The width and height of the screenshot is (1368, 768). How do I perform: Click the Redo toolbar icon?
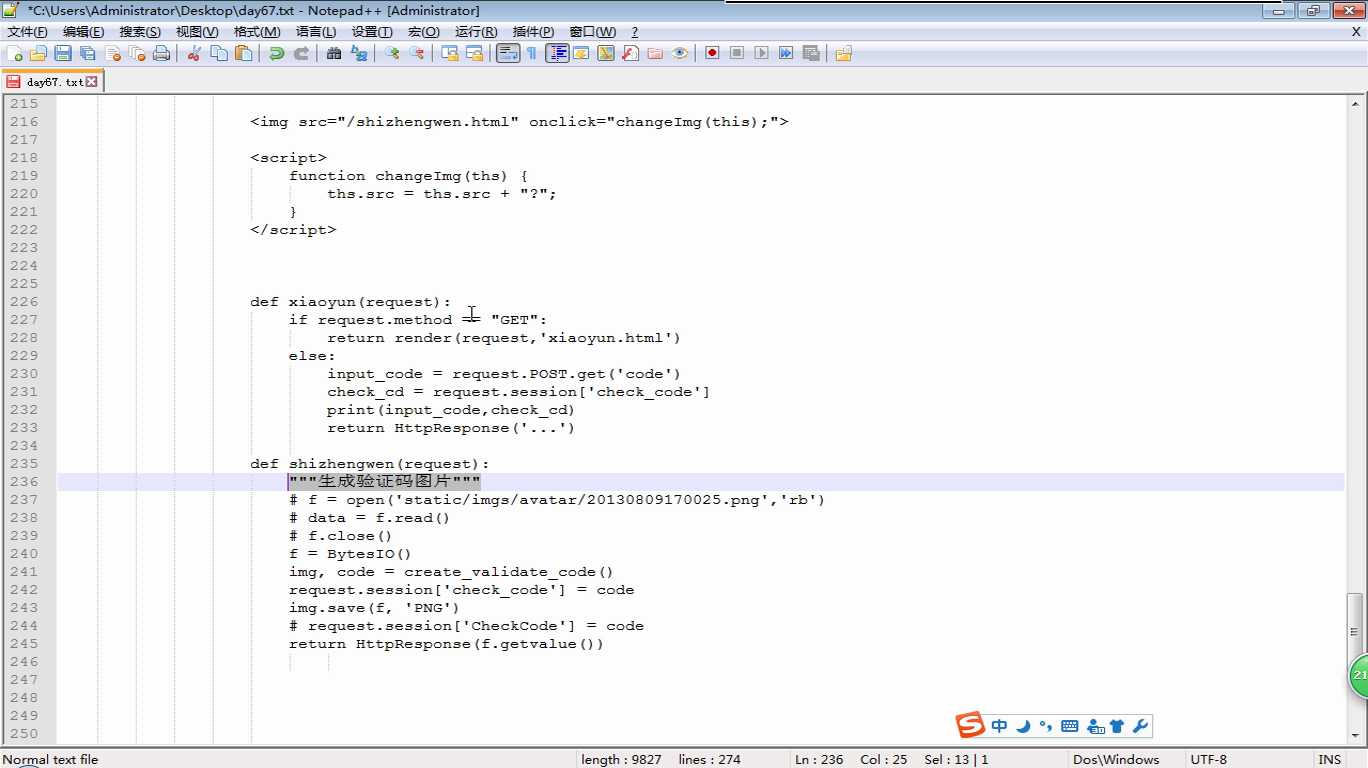click(300, 53)
